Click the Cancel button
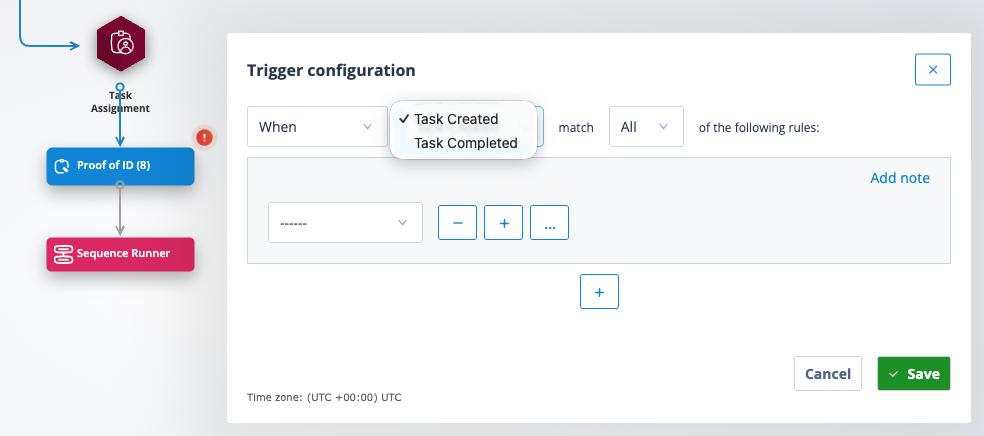 click(828, 374)
